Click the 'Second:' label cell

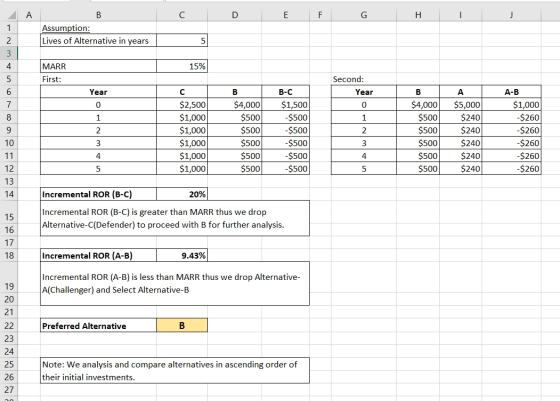point(364,79)
